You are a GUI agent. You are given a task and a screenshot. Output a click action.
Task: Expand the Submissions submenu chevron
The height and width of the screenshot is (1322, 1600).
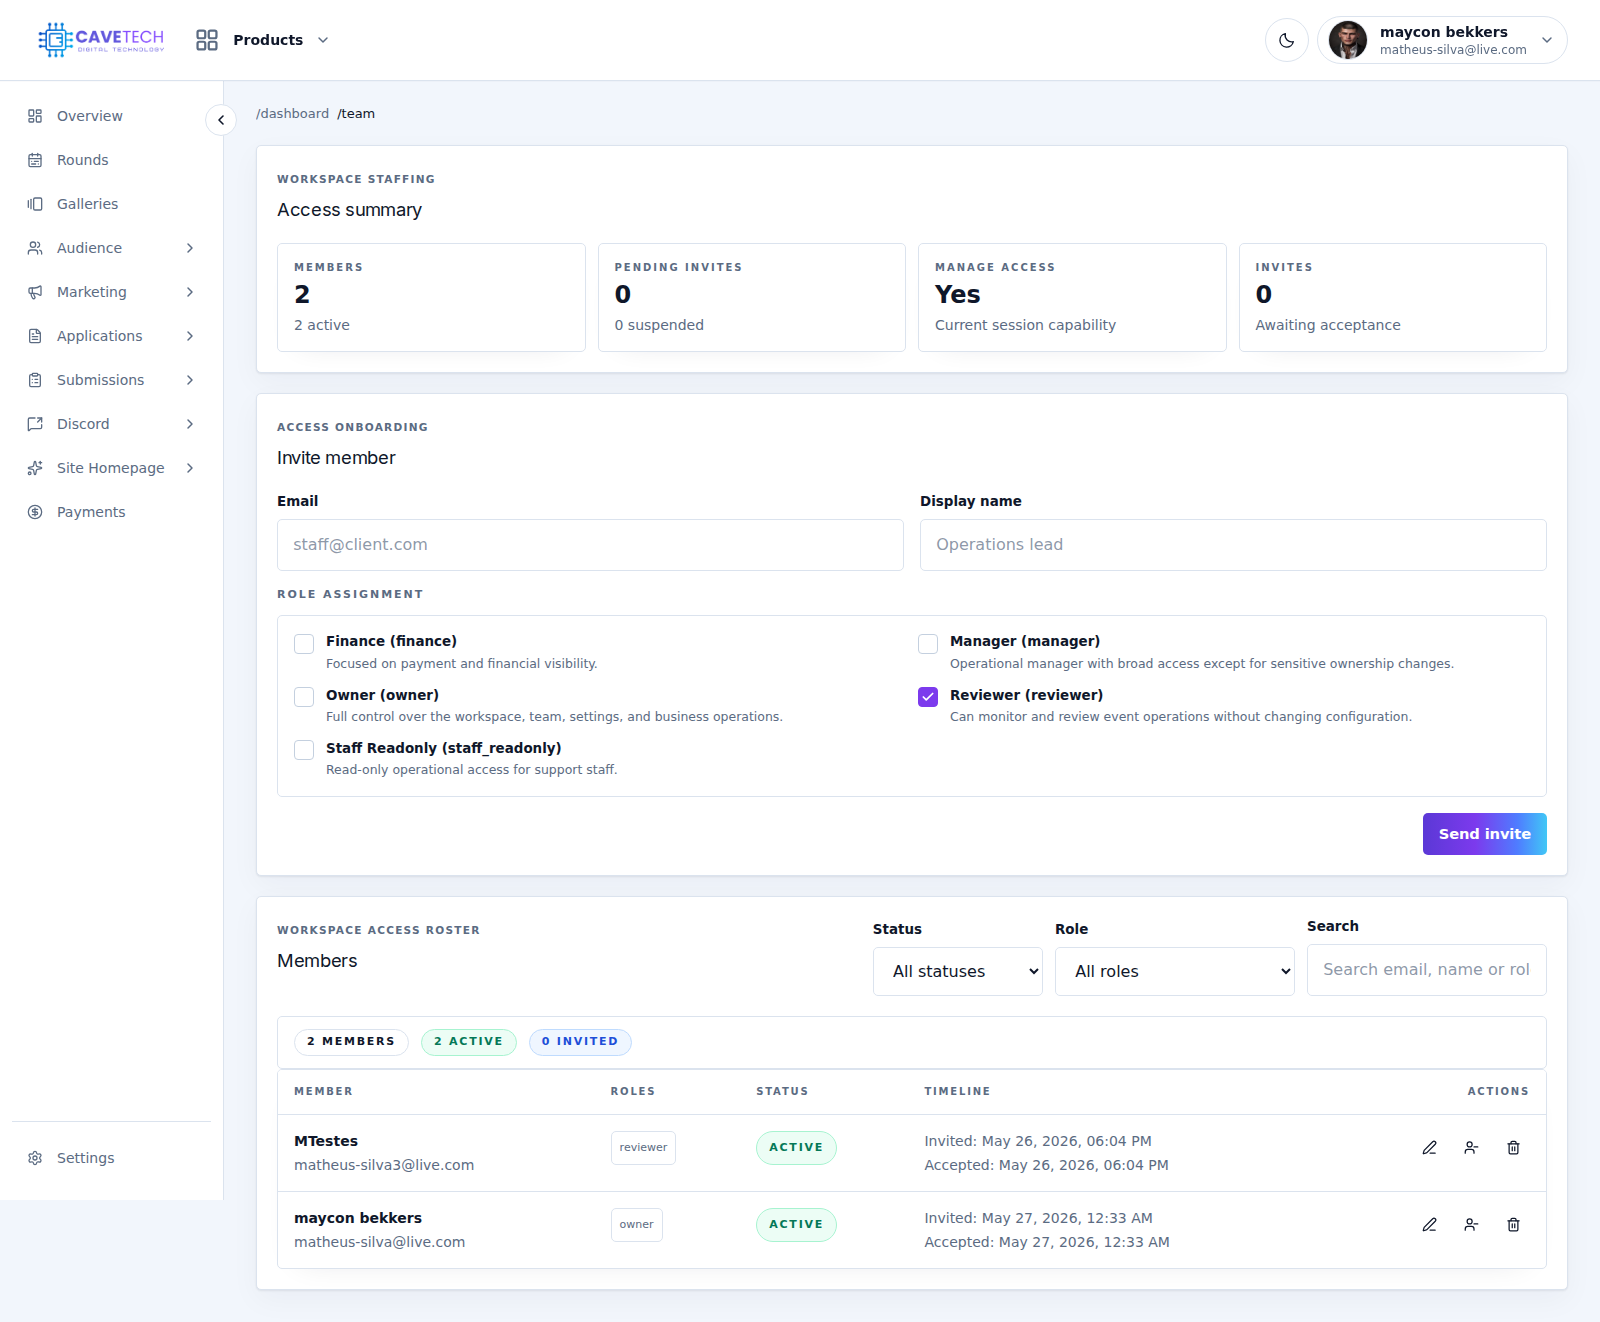[190, 380]
